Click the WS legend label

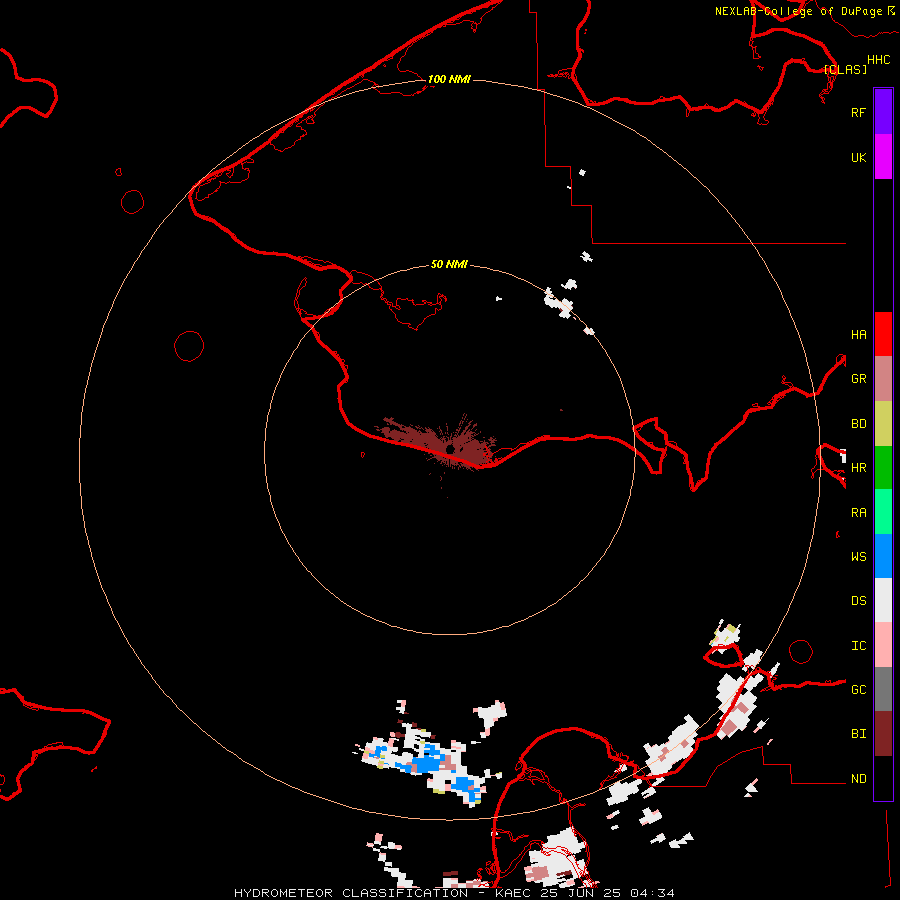coord(858,557)
